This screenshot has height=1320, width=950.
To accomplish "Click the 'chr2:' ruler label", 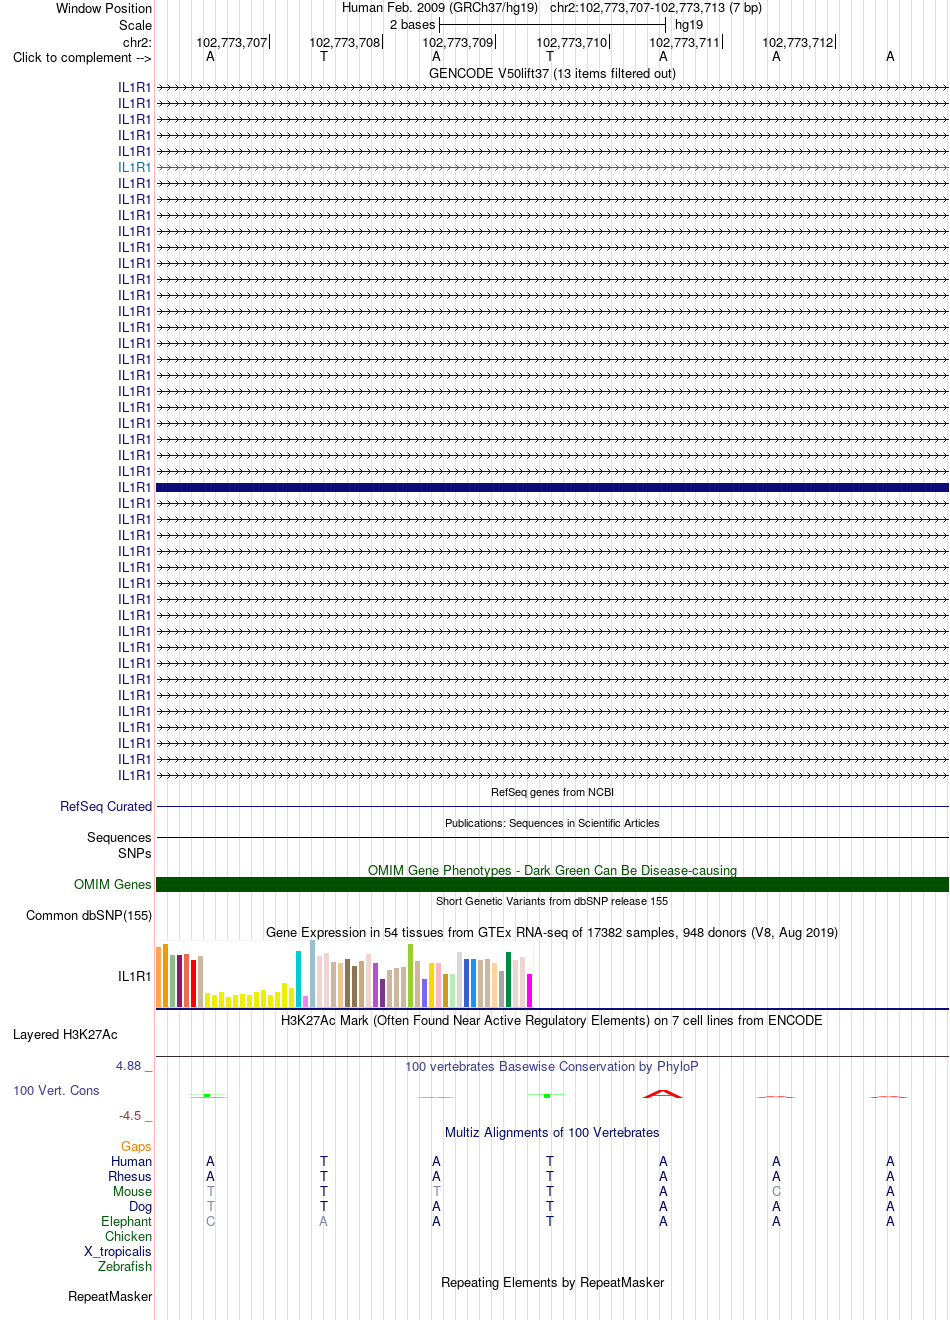I will [137, 42].
